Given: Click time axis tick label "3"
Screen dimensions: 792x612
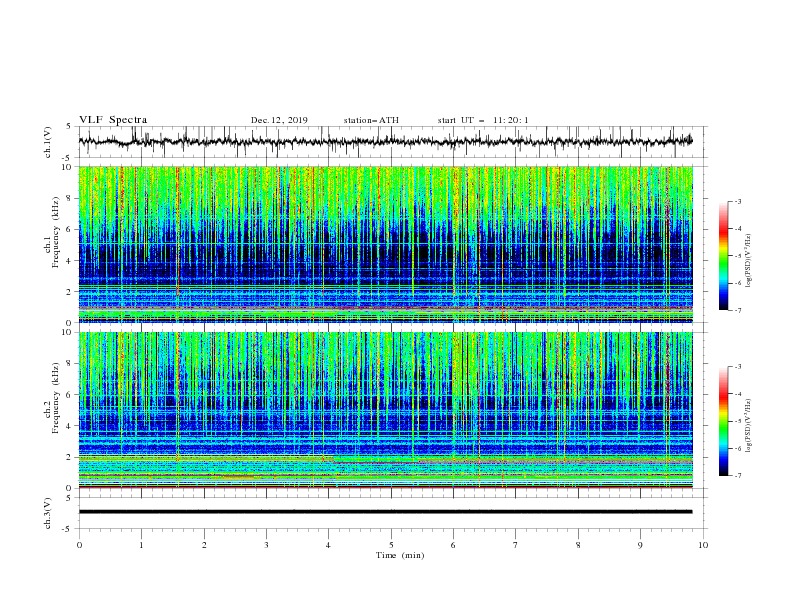Looking at the screenshot, I should click(266, 545).
